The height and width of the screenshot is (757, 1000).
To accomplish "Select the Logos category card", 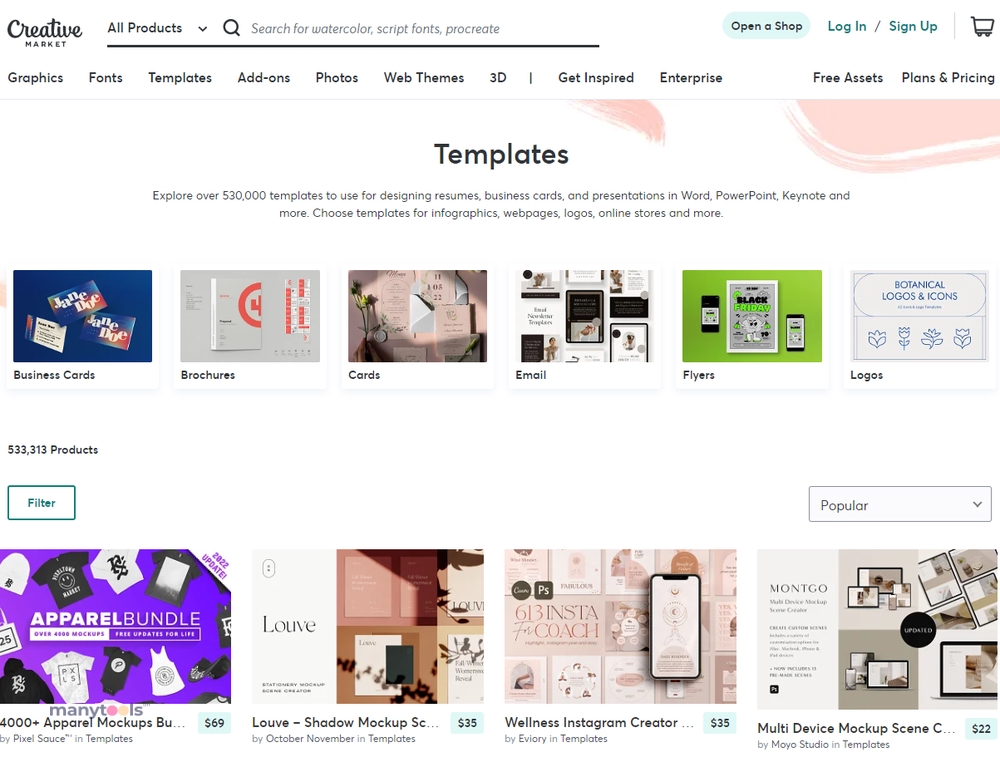I will click(919, 327).
